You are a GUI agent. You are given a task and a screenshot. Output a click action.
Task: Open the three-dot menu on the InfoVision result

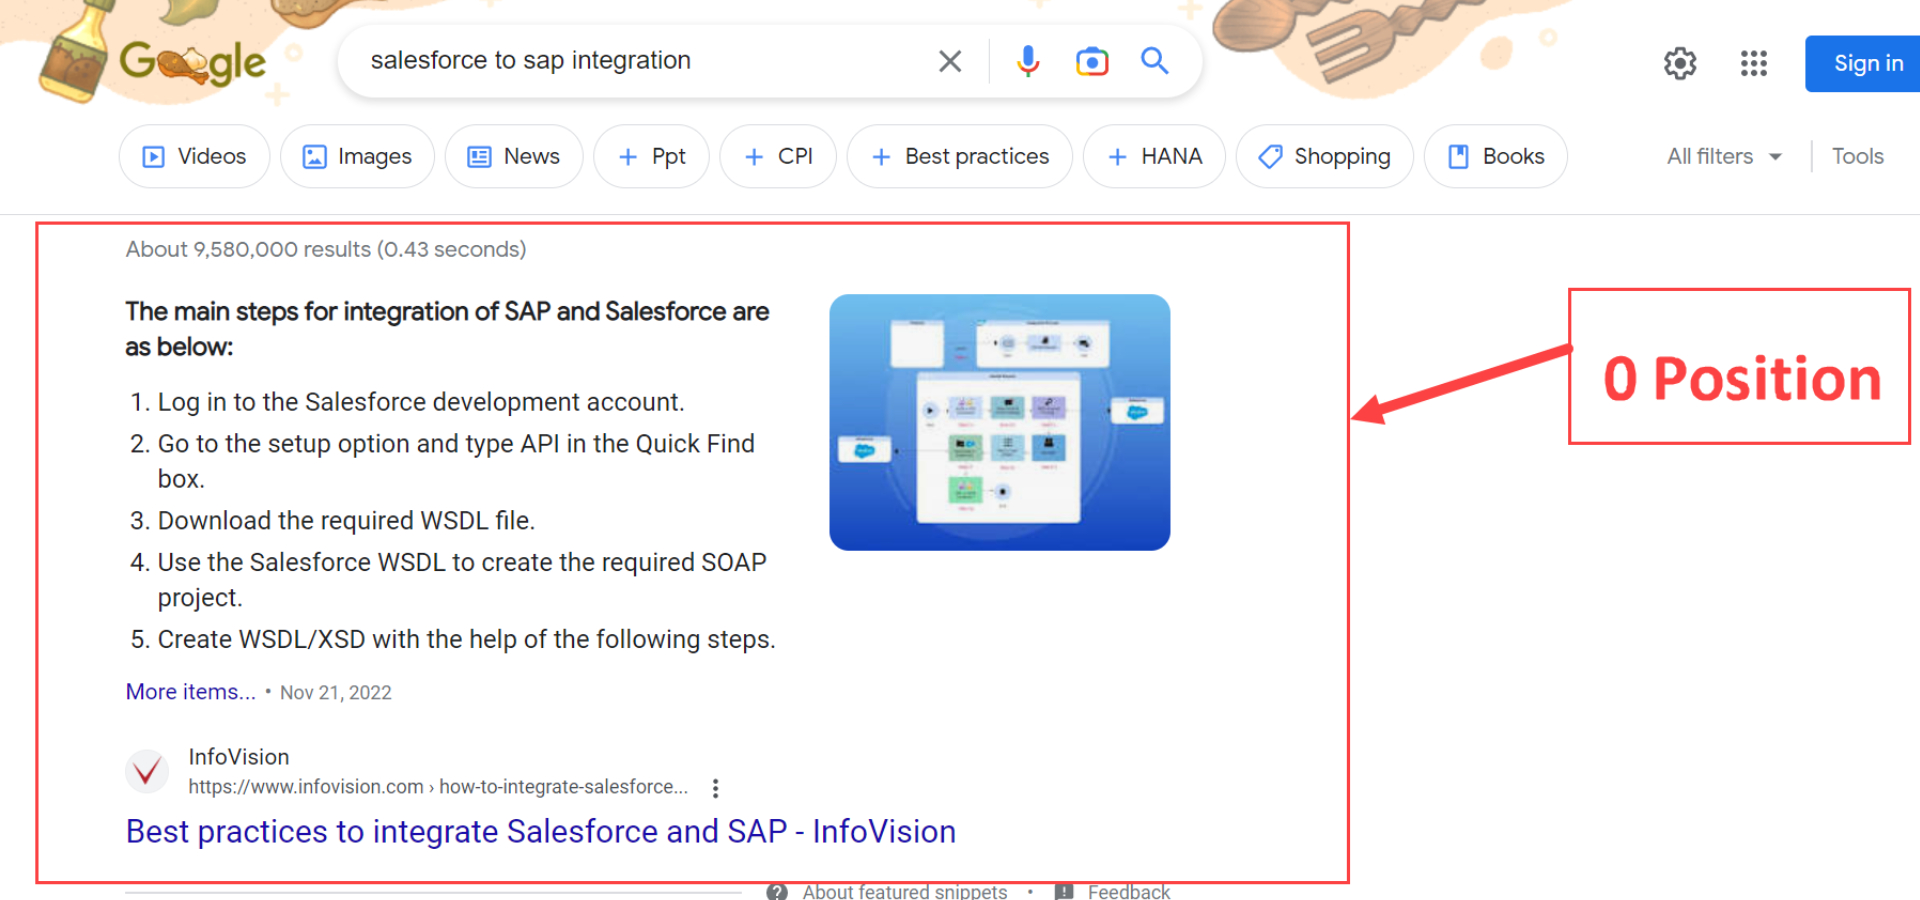click(716, 787)
